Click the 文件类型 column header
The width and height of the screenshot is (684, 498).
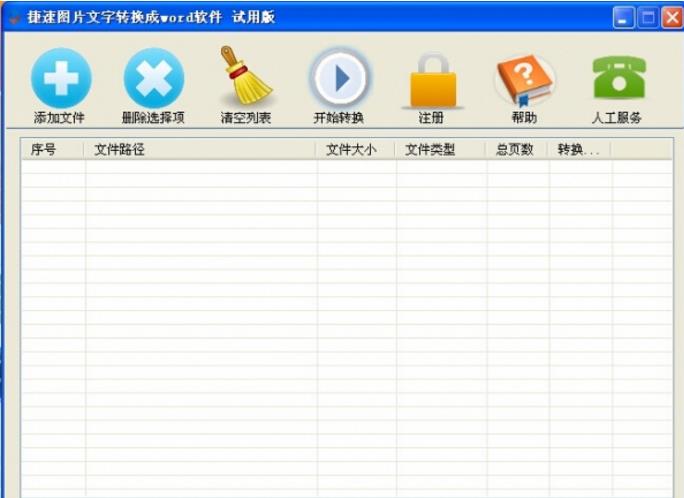(x=440, y=150)
